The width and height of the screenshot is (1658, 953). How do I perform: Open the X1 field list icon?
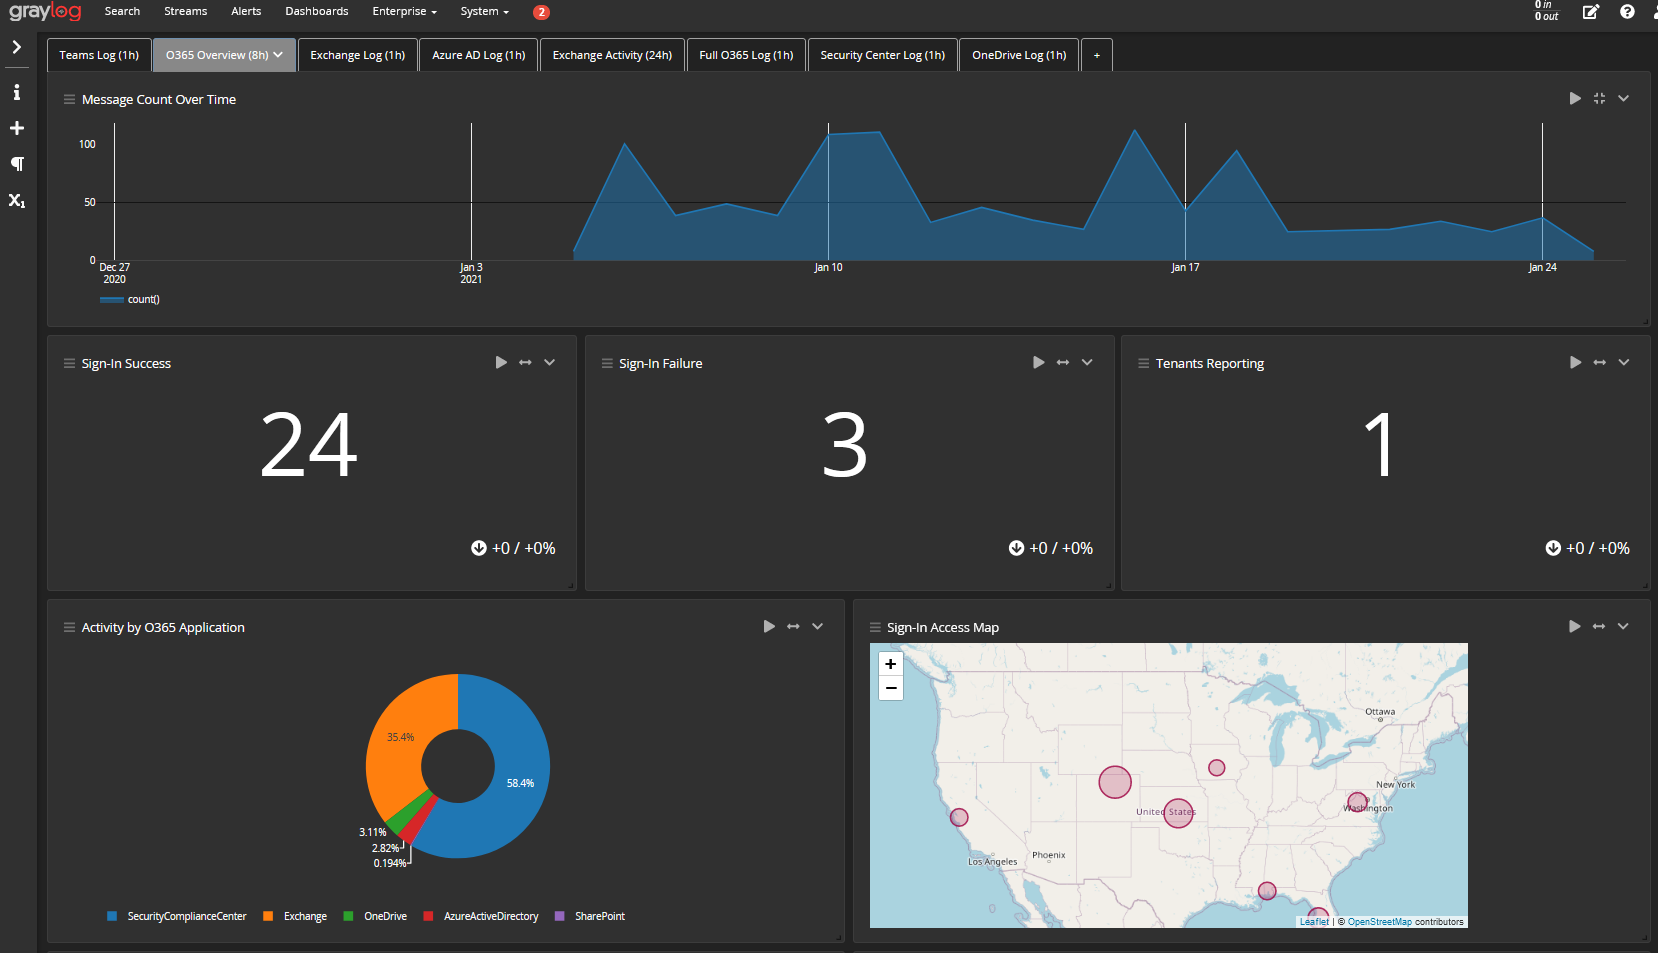coord(17,200)
